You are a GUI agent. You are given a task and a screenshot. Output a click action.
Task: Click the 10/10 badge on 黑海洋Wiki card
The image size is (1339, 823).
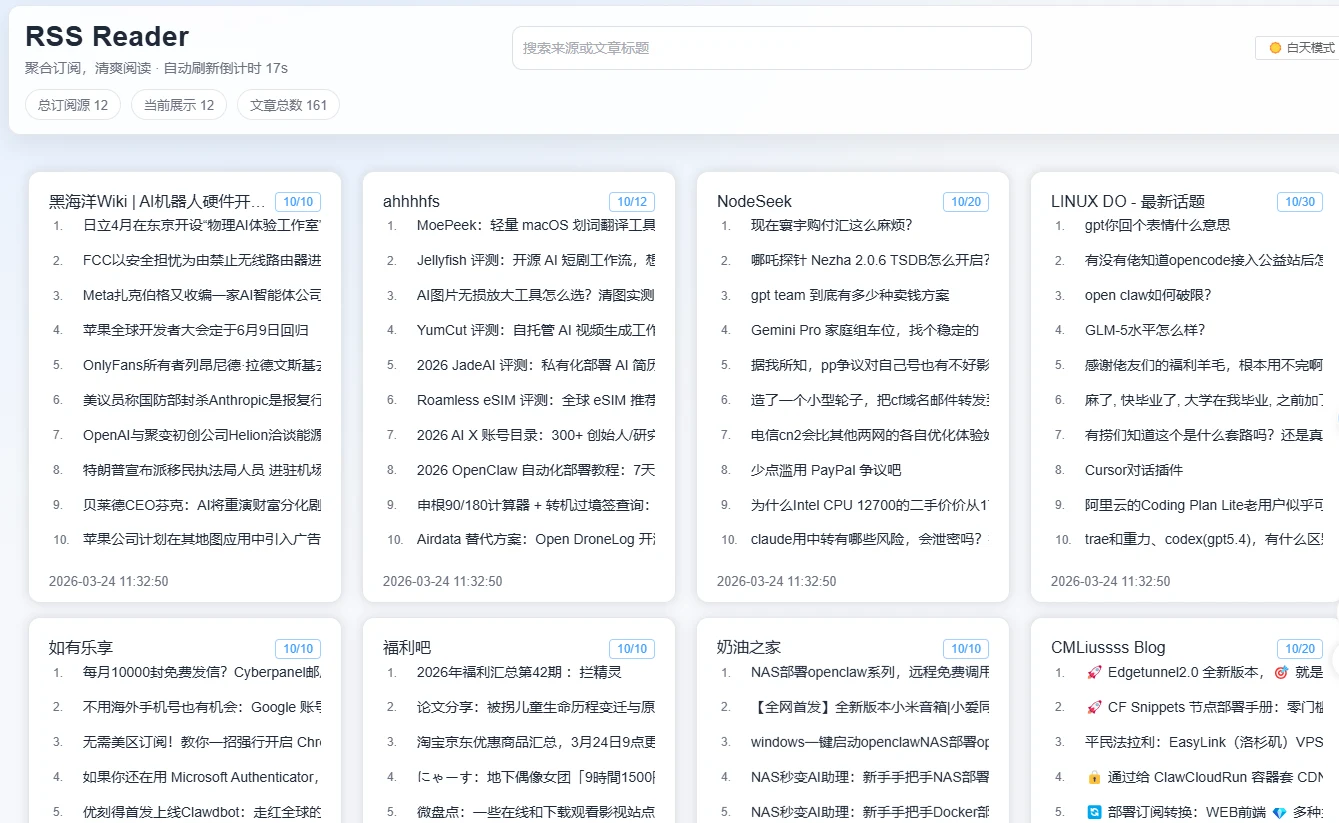pyautogui.click(x=298, y=202)
